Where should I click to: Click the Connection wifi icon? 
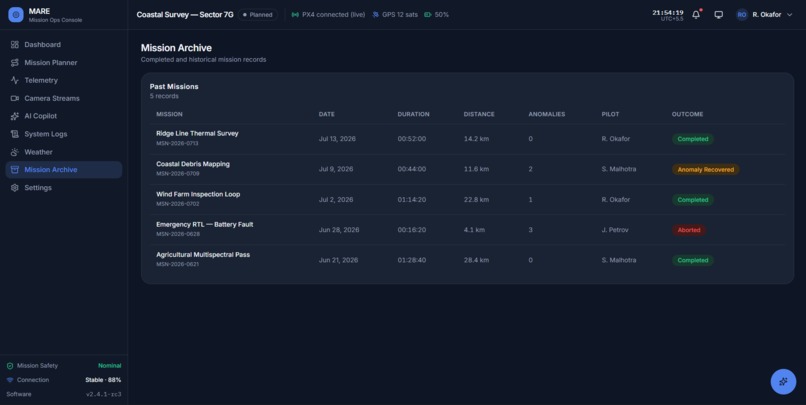(x=10, y=380)
